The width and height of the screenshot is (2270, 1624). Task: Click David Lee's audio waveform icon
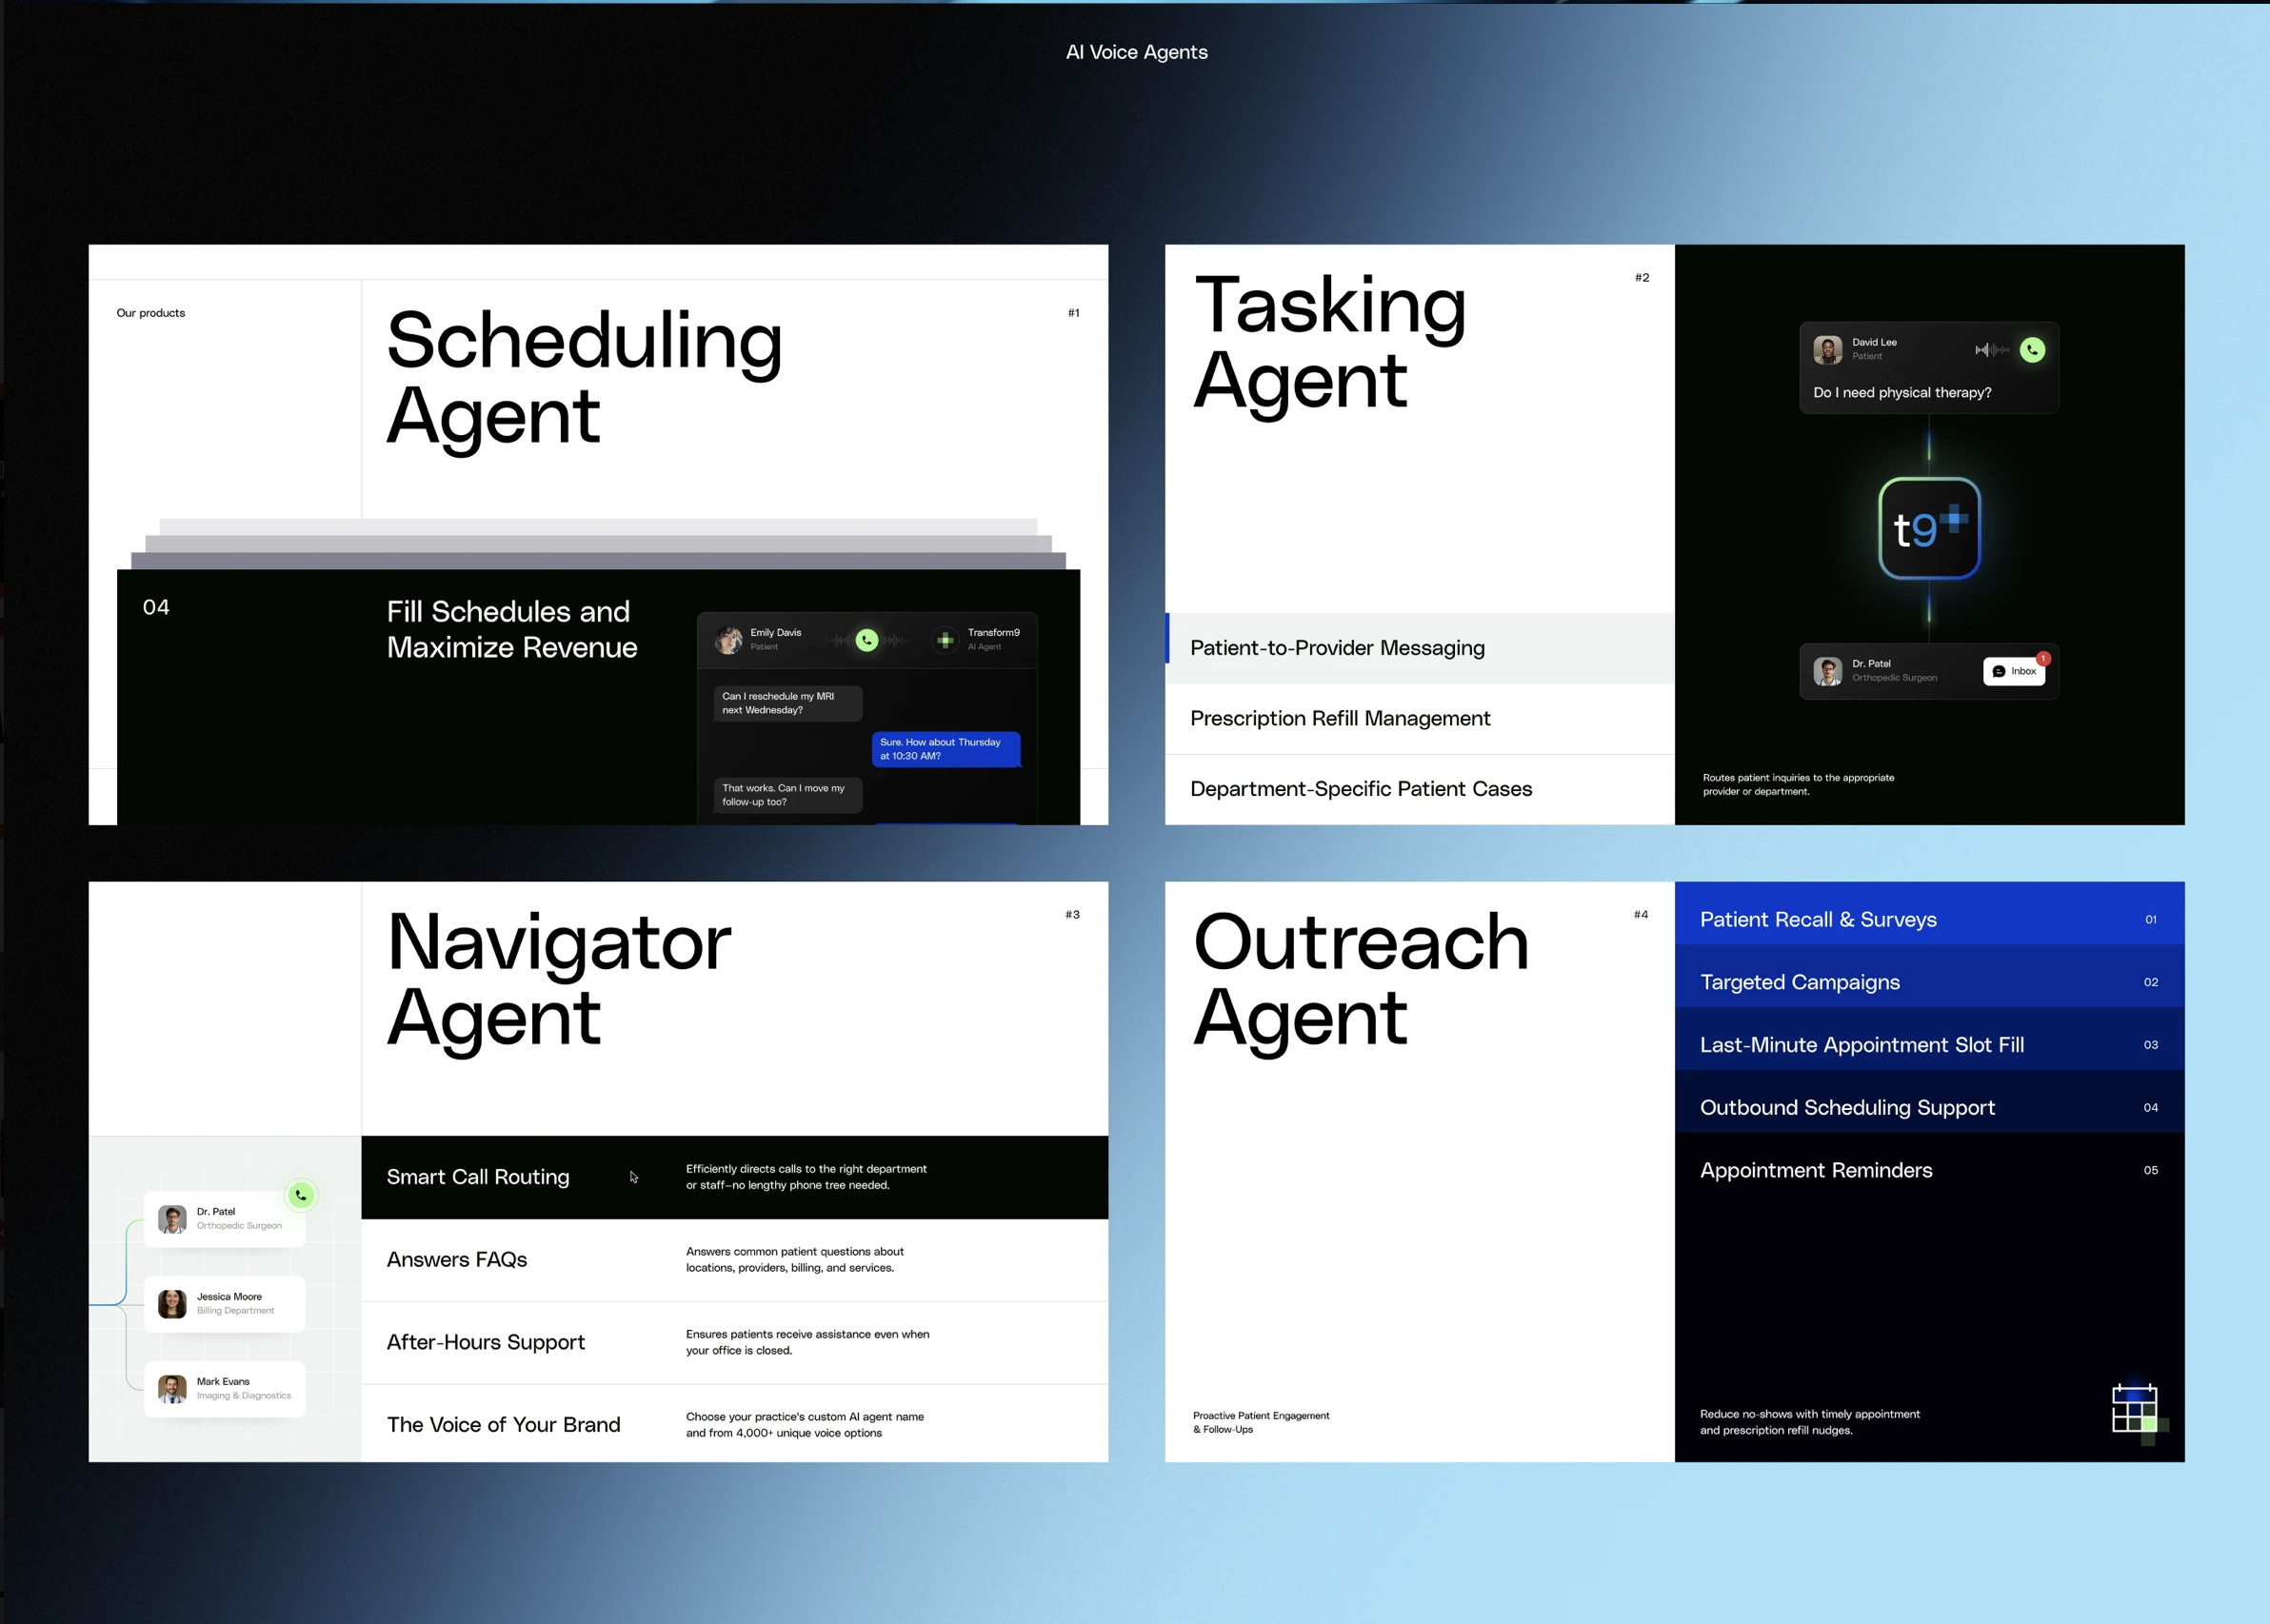coord(1991,350)
